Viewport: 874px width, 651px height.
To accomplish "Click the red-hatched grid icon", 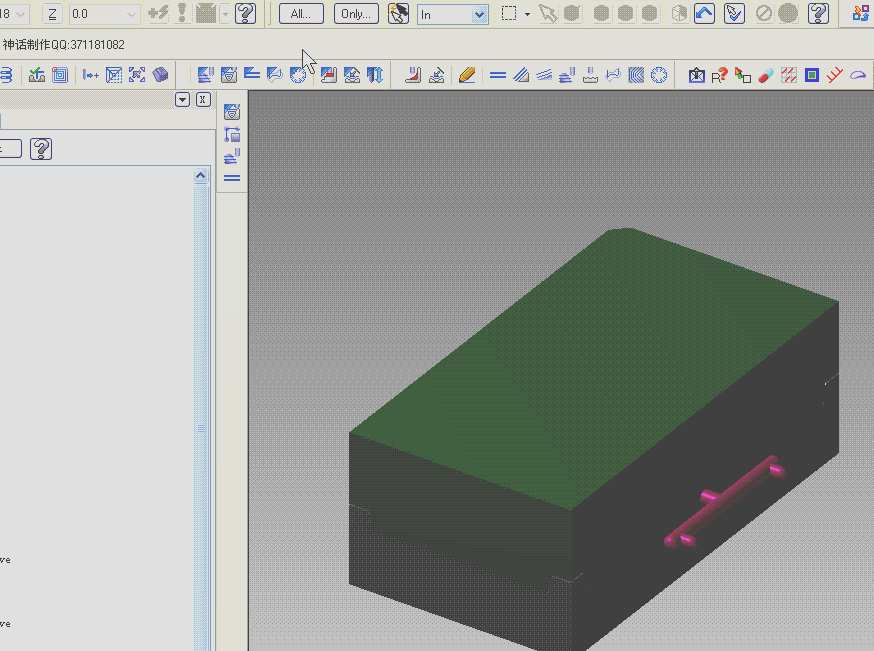I will (x=789, y=75).
